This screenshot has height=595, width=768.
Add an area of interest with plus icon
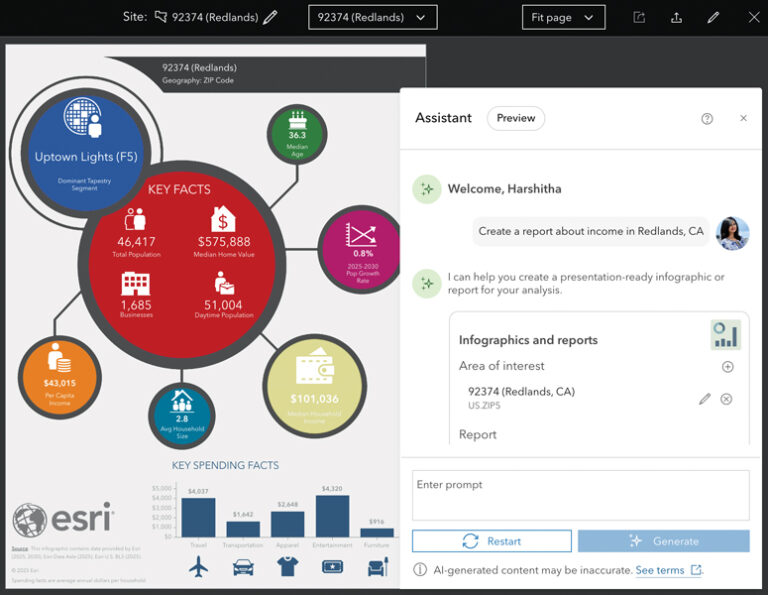click(728, 366)
